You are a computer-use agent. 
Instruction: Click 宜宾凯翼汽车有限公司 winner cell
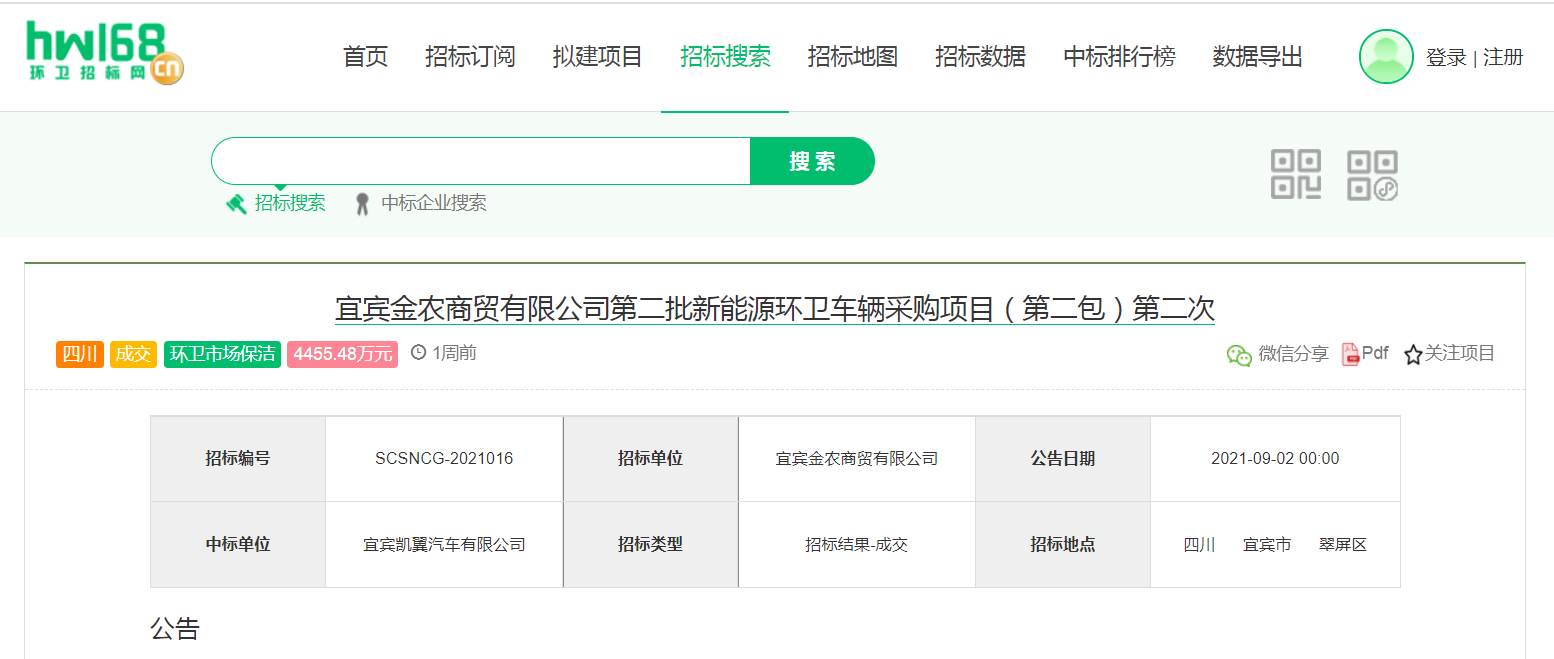pos(444,545)
